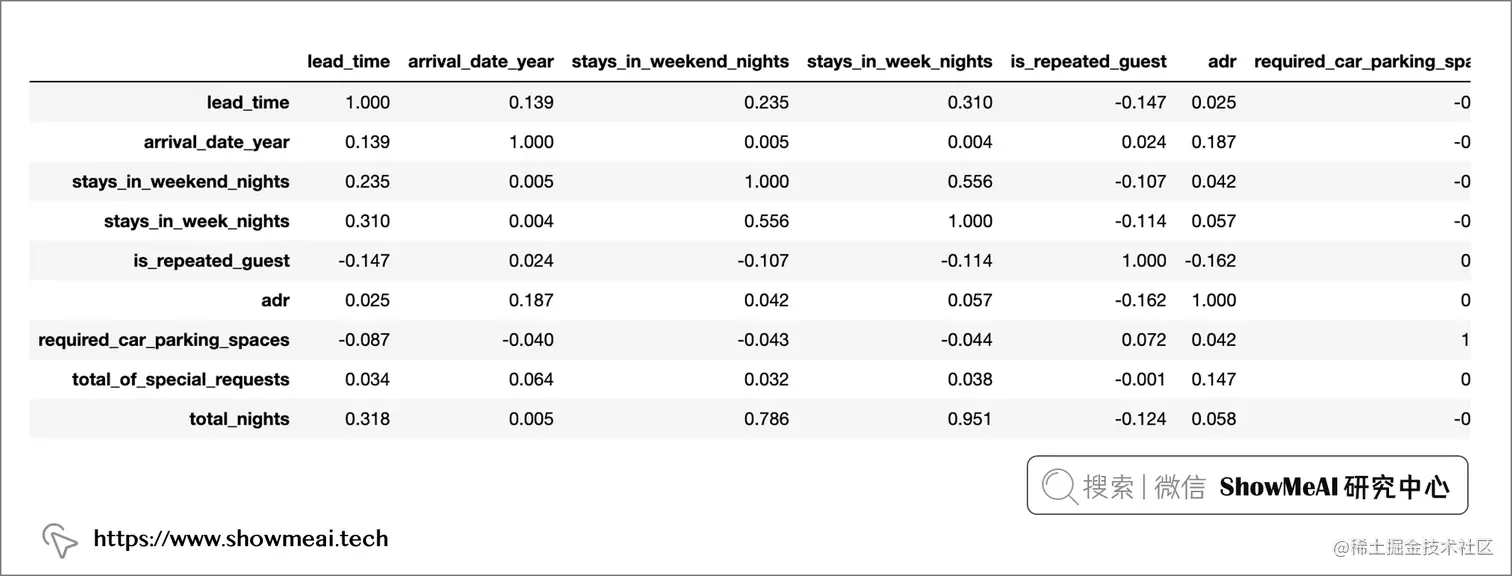
Task: Click the total_of_special_requests row label
Action: pyautogui.click(x=180, y=379)
